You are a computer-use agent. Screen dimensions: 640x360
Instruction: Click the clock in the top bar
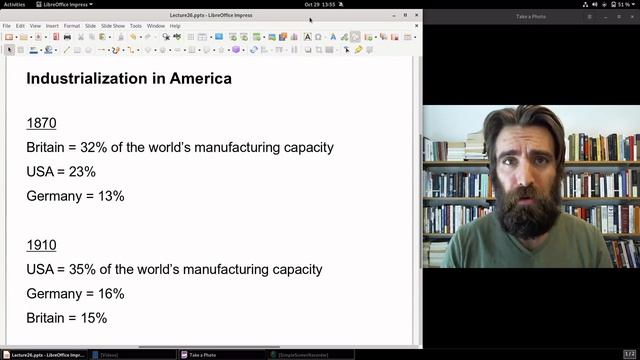pos(320,4)
